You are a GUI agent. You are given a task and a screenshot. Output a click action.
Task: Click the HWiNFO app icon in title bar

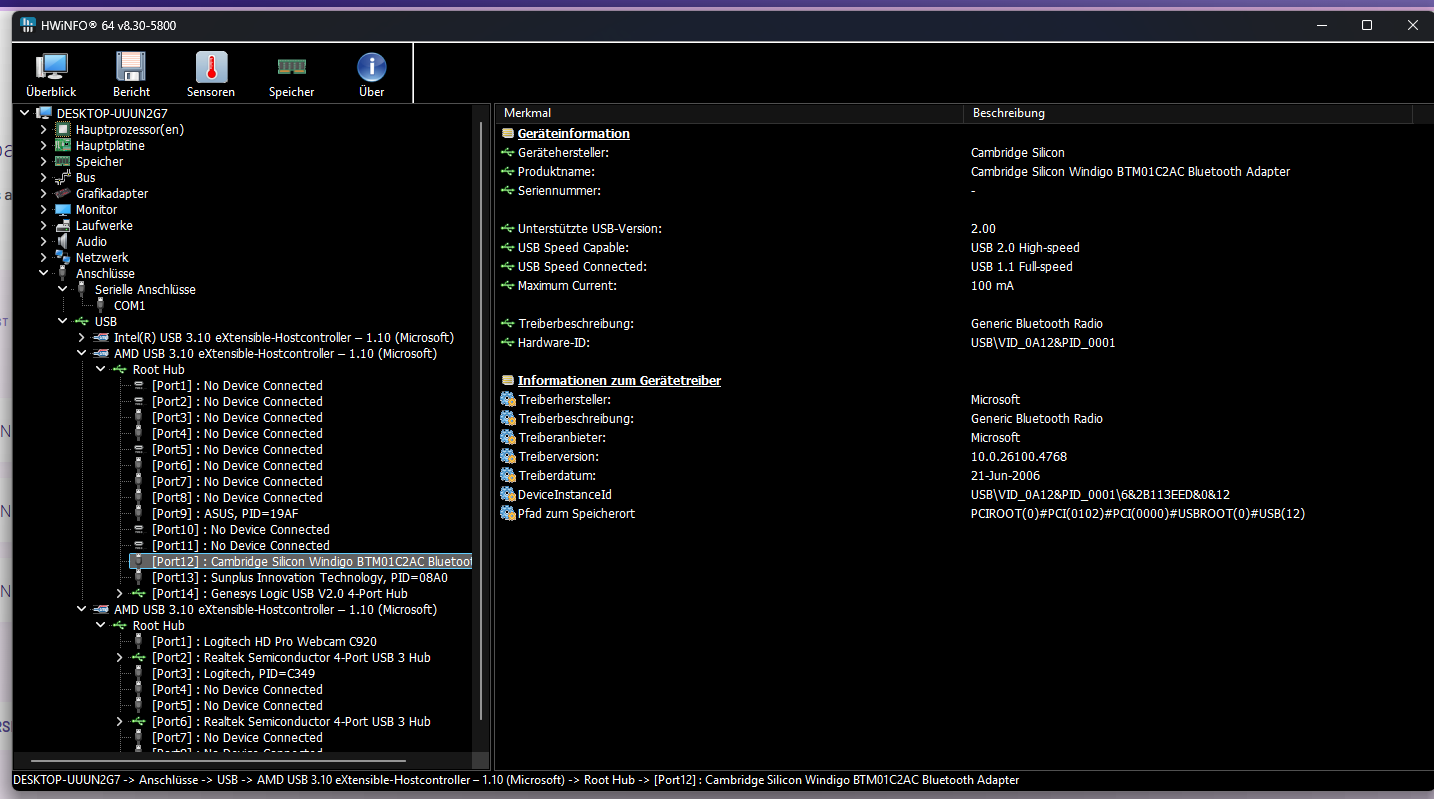click(28, 25)
